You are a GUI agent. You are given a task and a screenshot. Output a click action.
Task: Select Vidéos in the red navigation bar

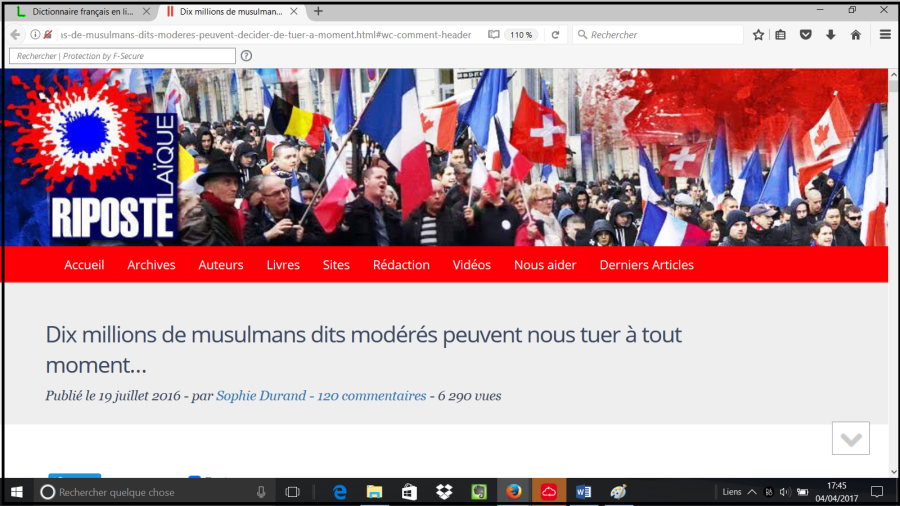pos(472,265)
